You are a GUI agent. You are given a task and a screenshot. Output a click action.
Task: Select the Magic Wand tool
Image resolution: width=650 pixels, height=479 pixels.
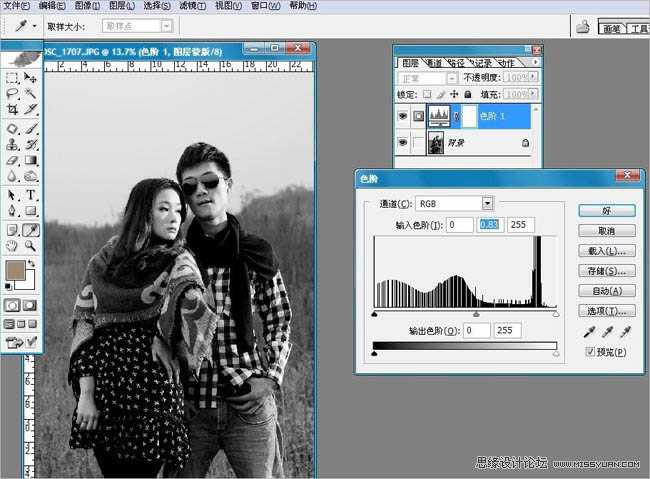(30, 94)
